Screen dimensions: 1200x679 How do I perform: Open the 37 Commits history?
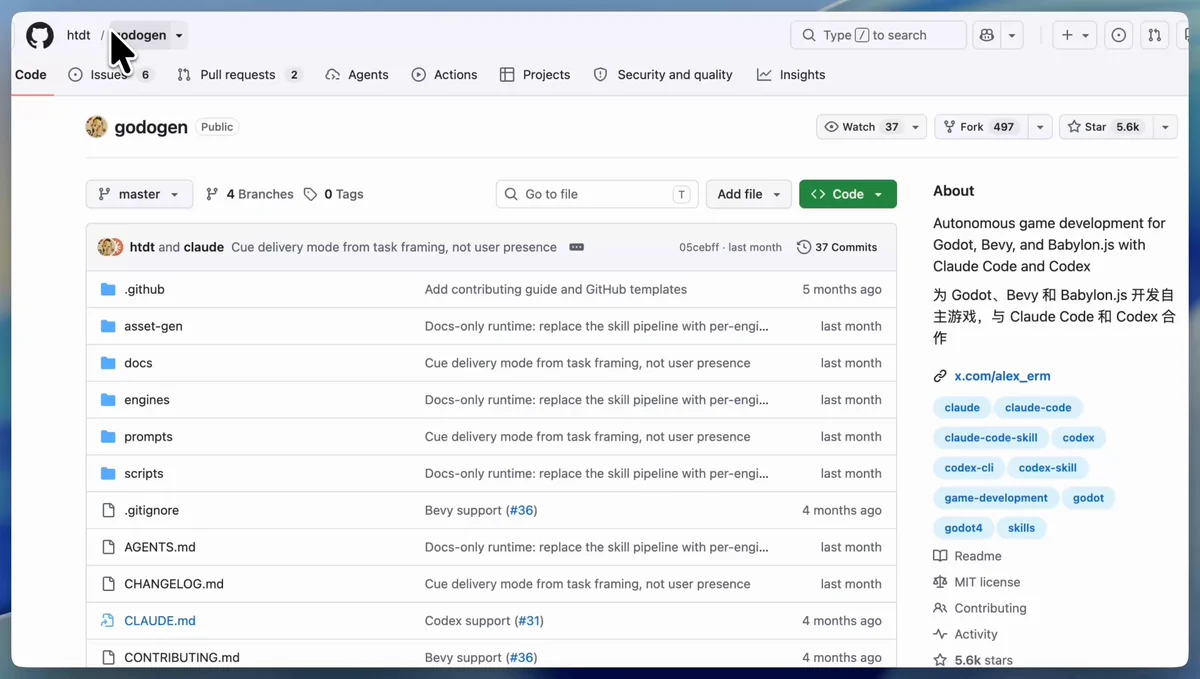tap(837, 247)
